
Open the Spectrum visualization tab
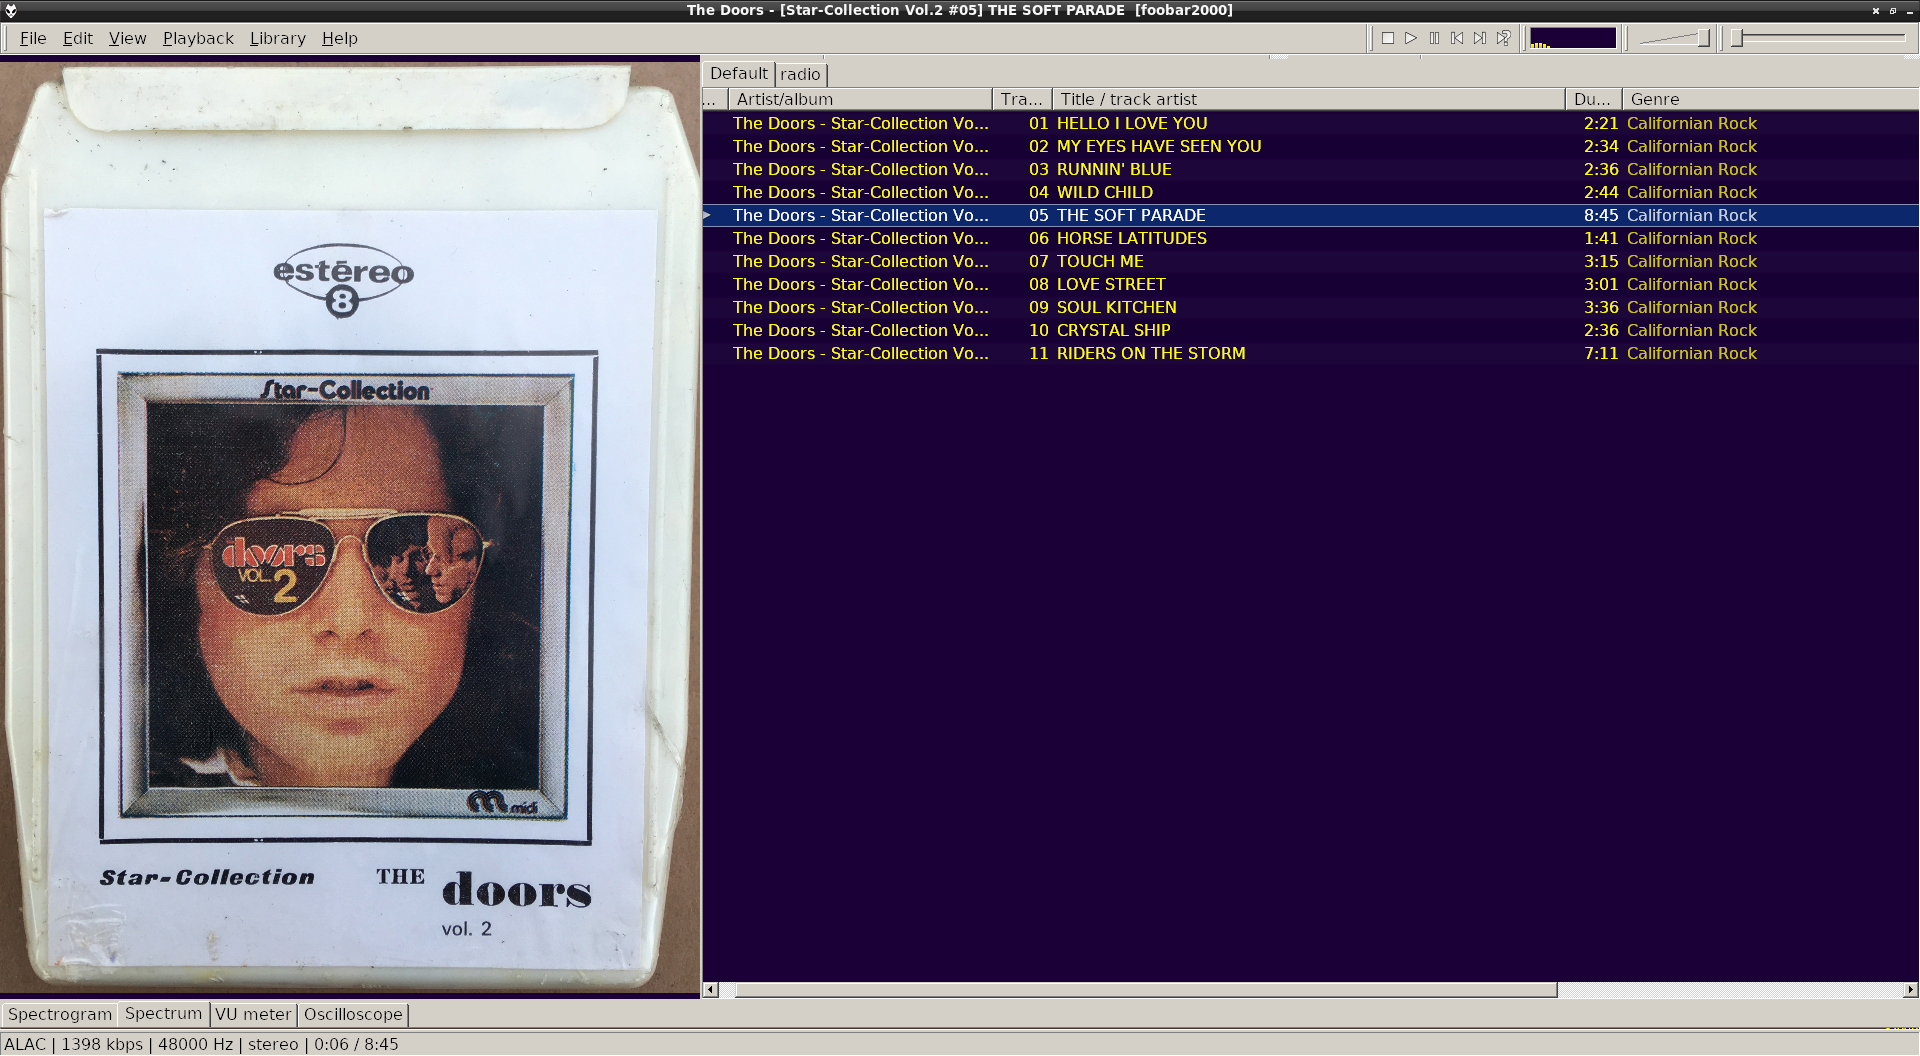pyautogui.click(x=163, y=1013)
